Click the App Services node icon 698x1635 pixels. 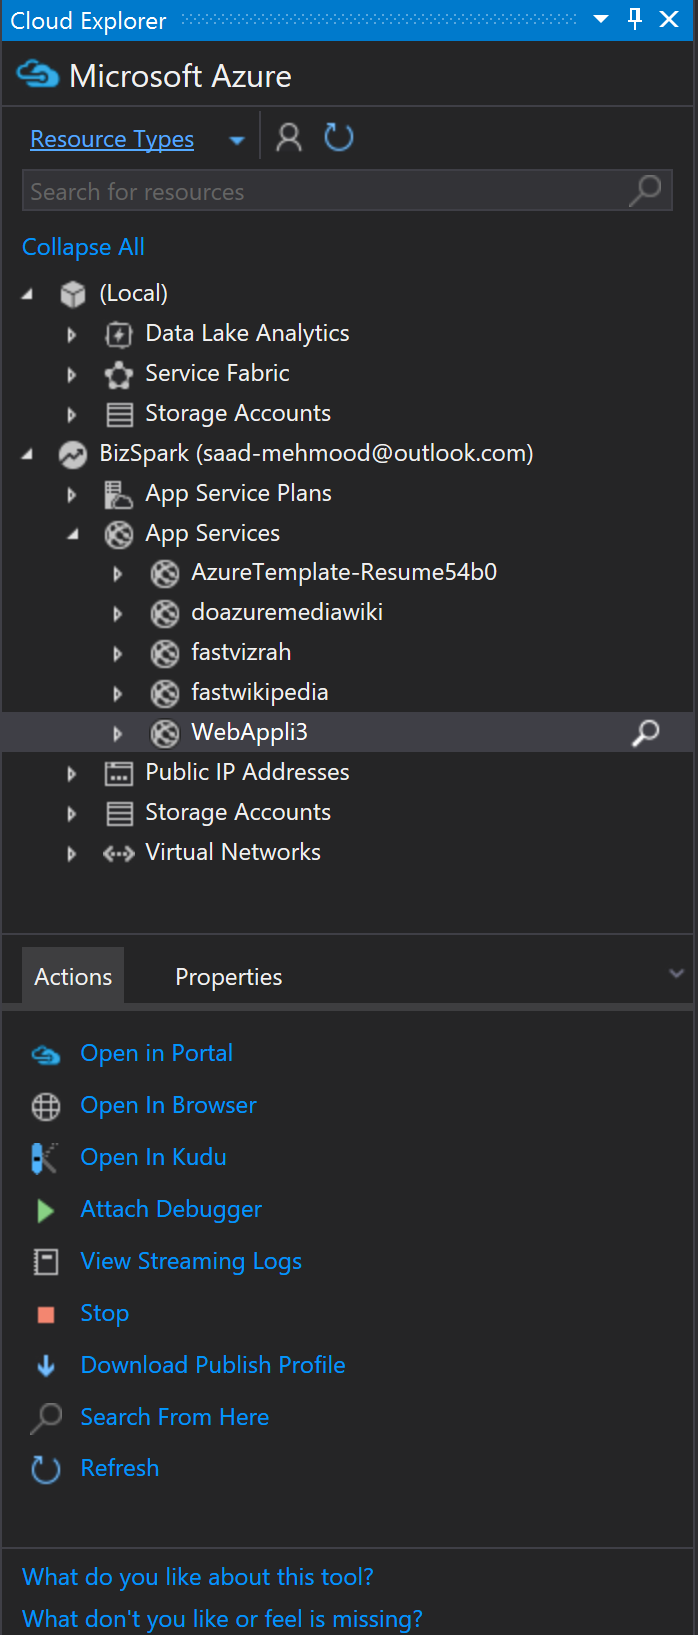[119, 534]
